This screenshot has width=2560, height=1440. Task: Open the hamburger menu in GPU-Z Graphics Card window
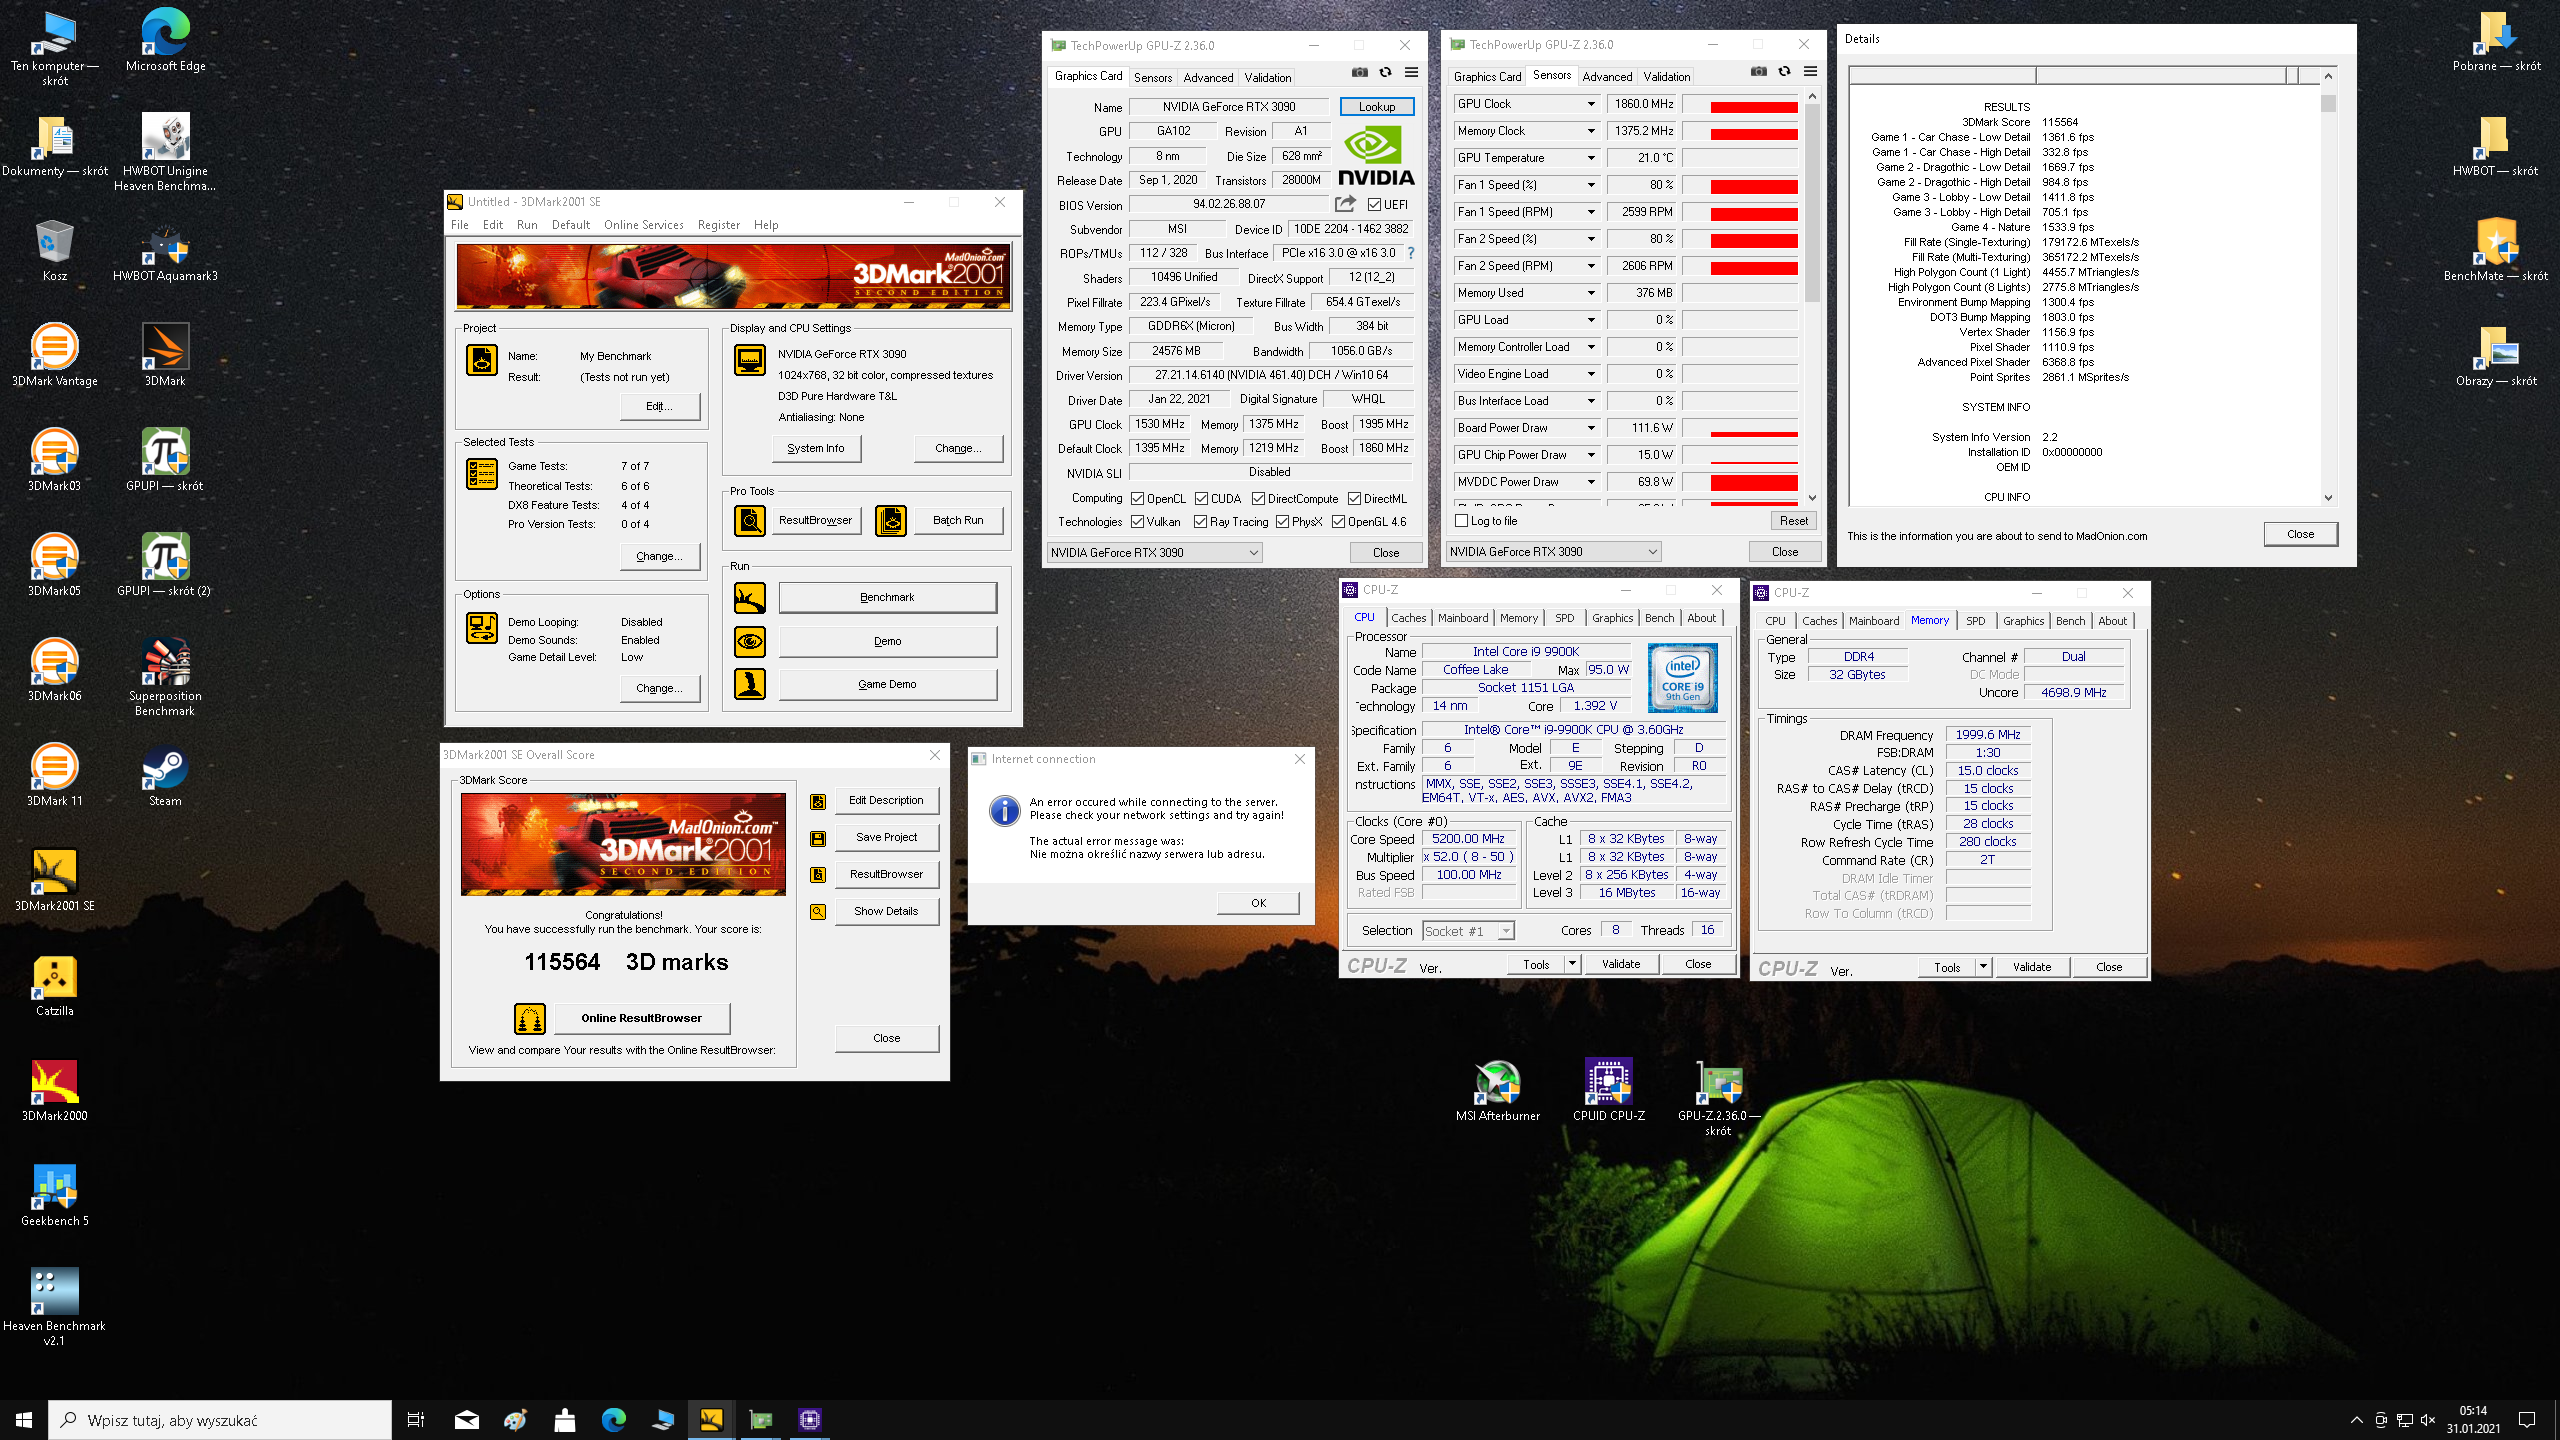[x=1411, y=72]
